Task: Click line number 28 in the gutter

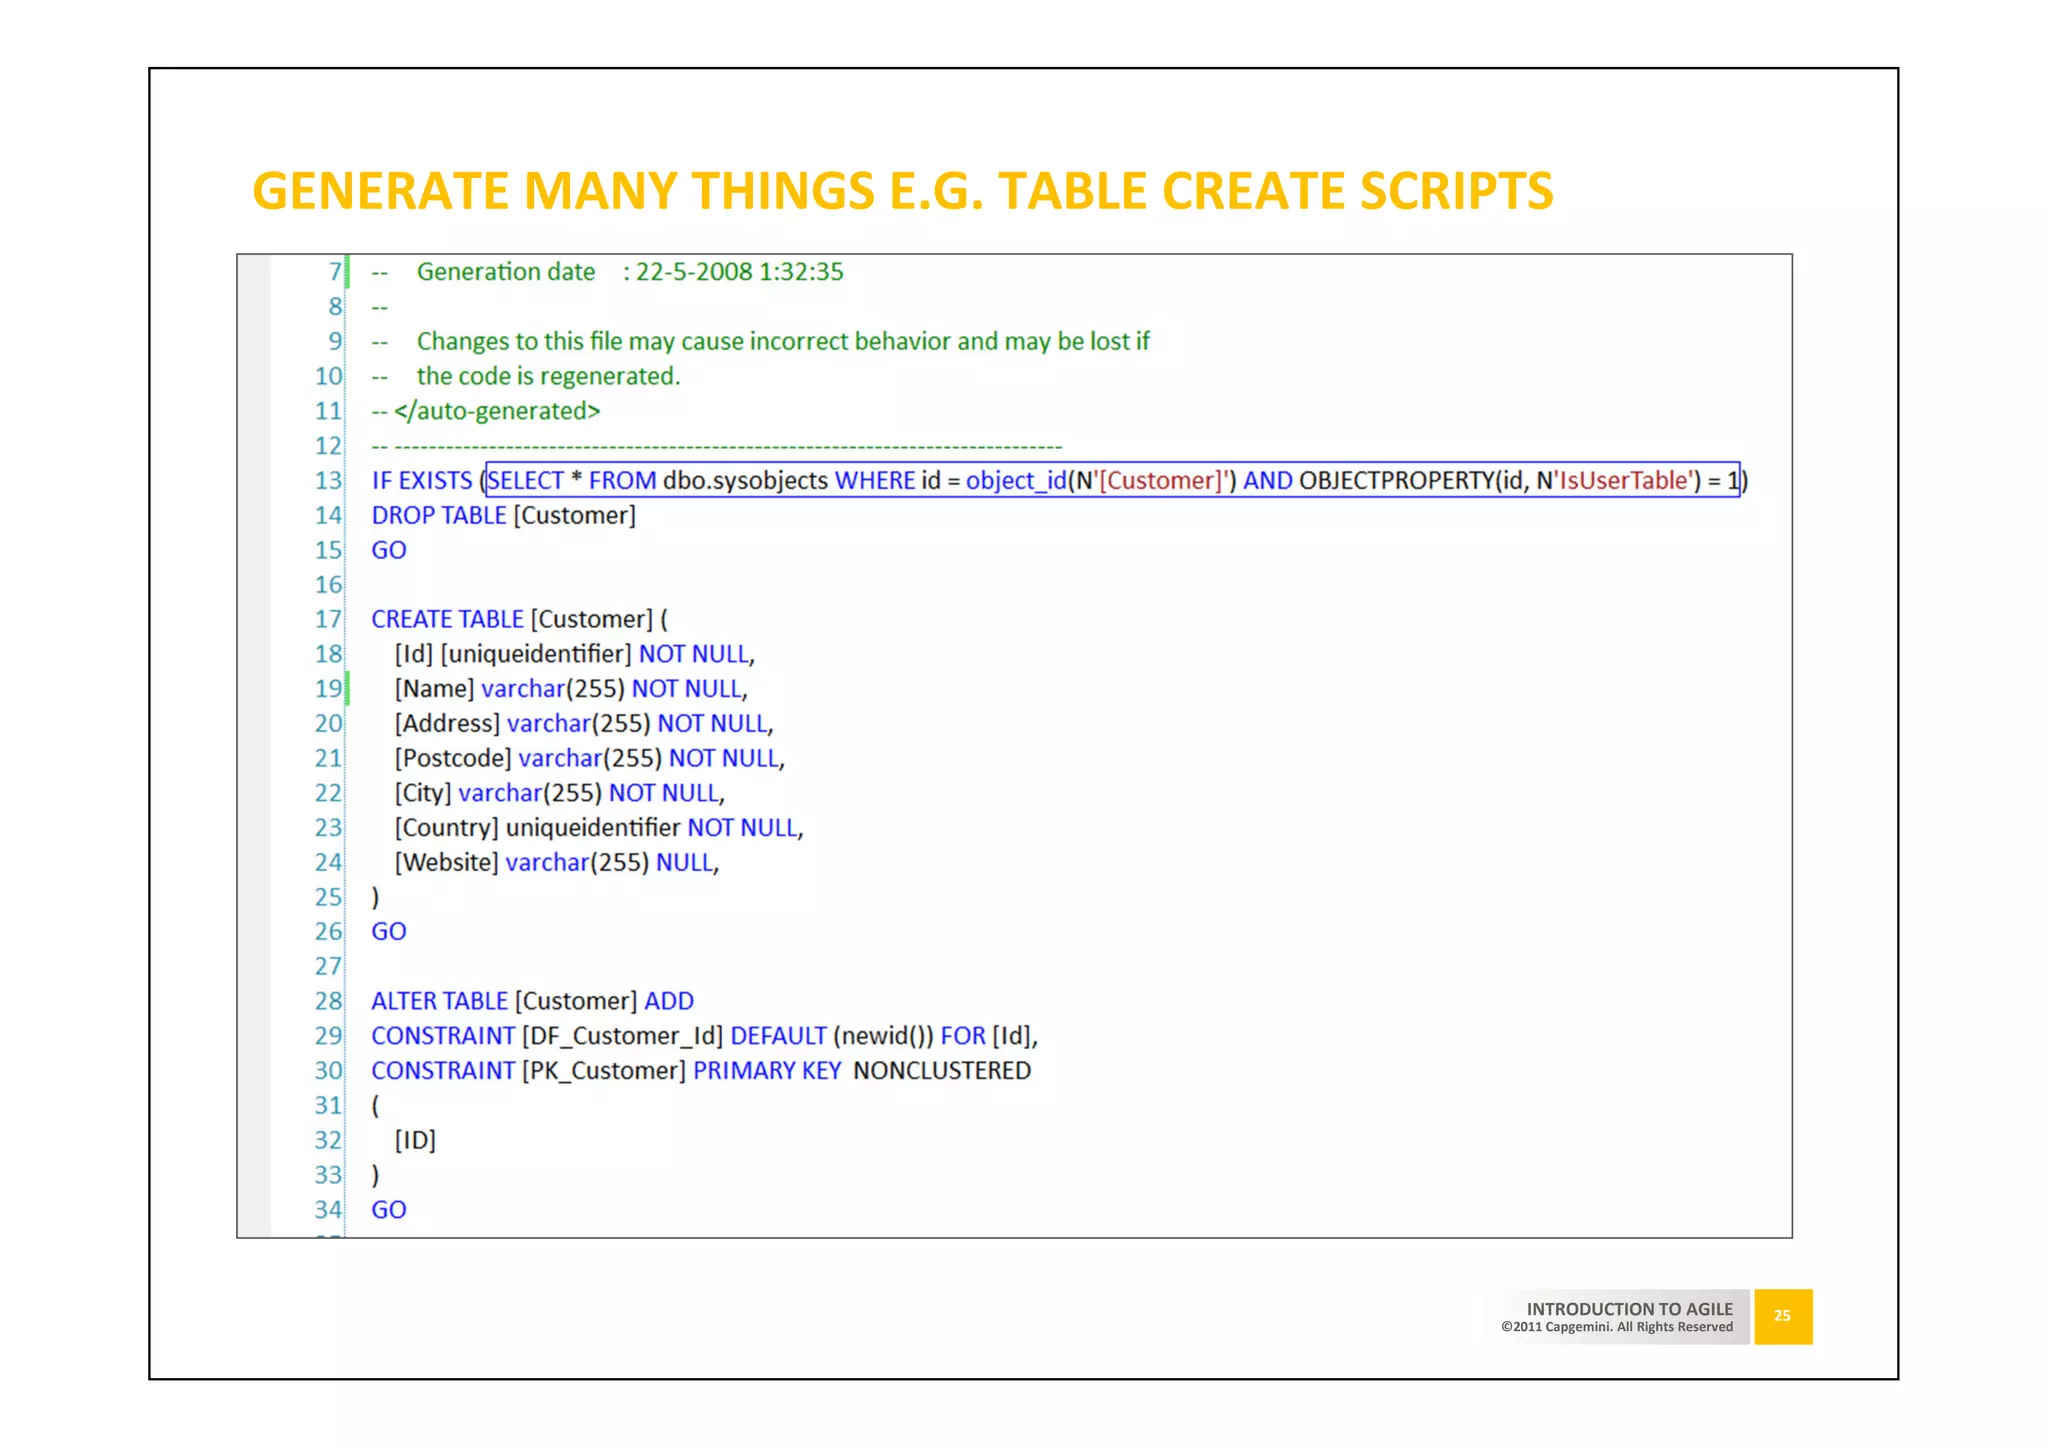Action: (x=328, y=1002)
